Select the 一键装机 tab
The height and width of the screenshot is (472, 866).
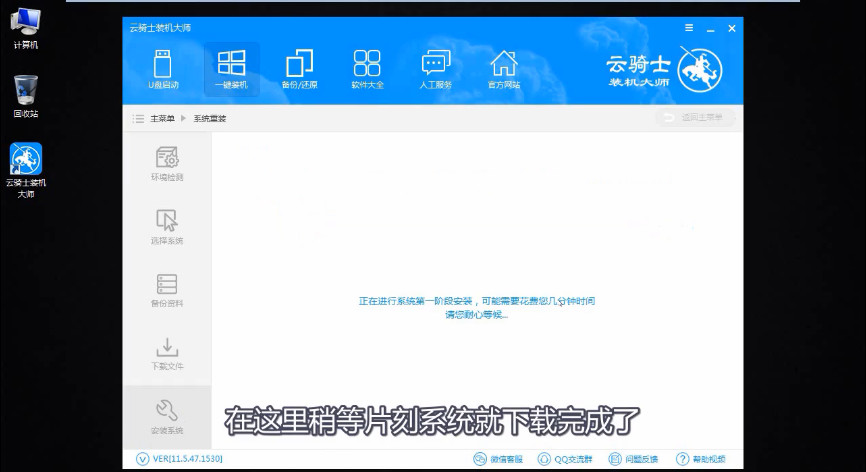point(231,70)
